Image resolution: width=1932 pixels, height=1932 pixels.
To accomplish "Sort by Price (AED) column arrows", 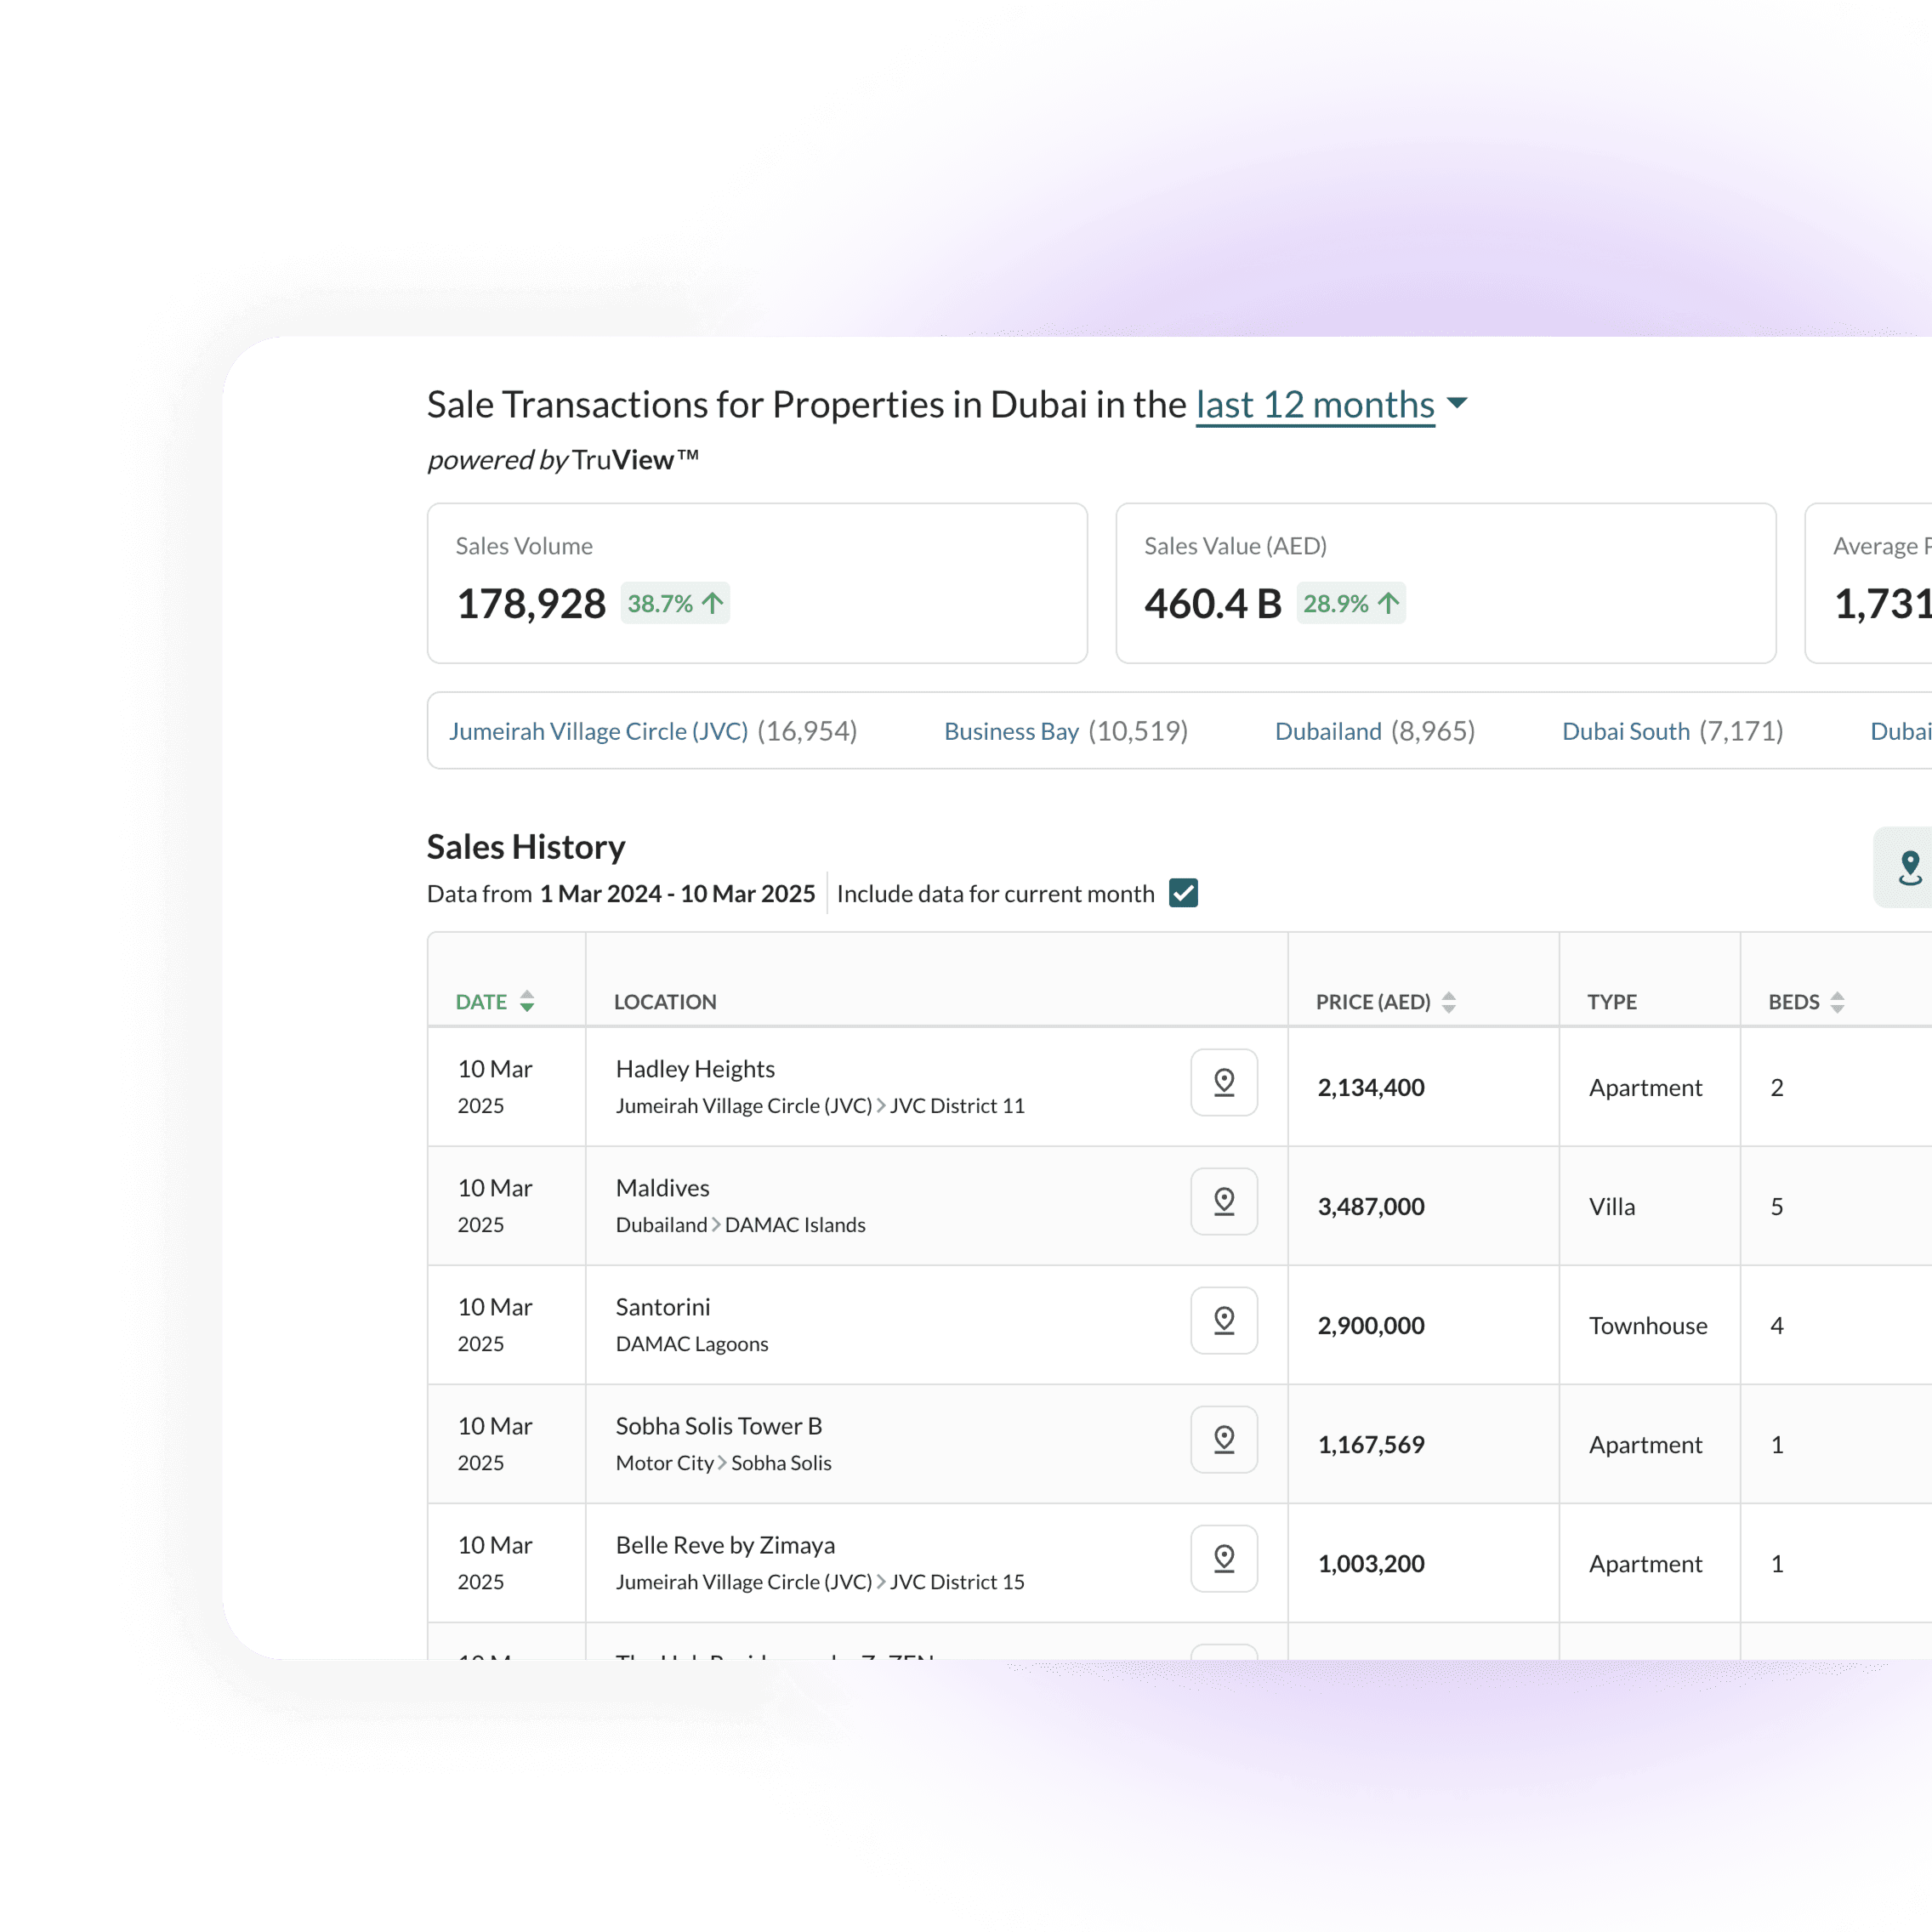I will (1448, 1001).
